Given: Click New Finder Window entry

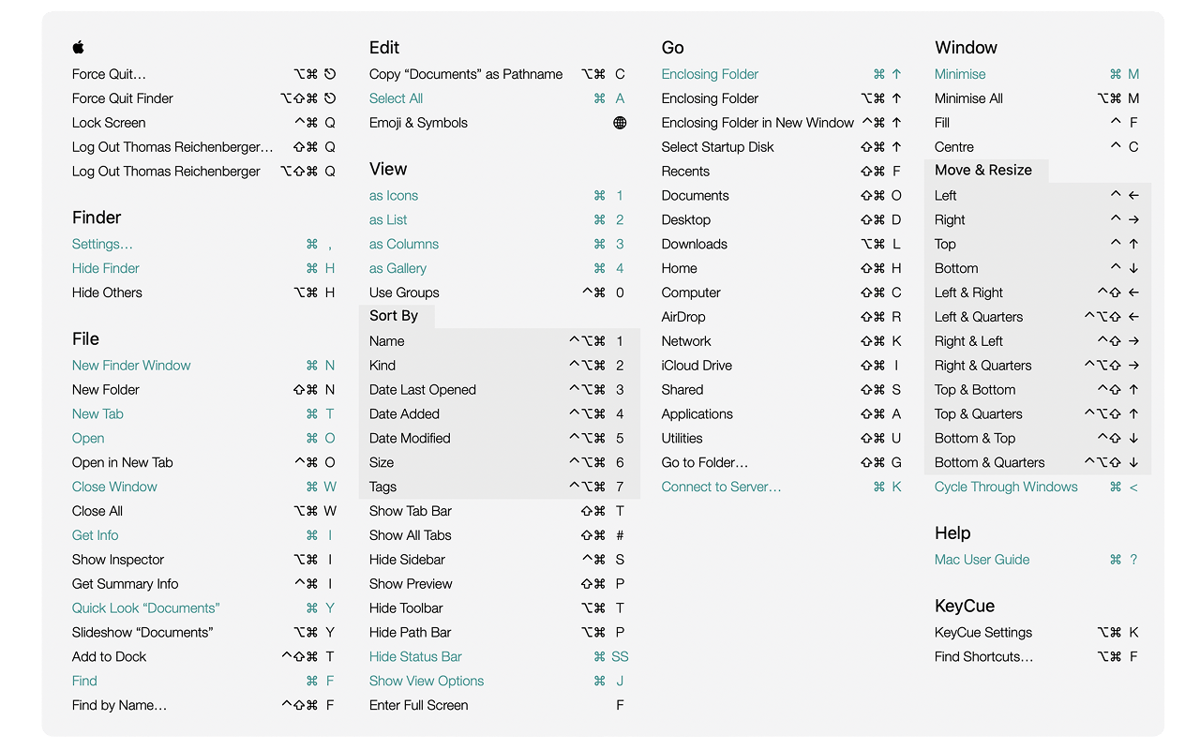Looking at the screenshot, I should coord(131,365).
